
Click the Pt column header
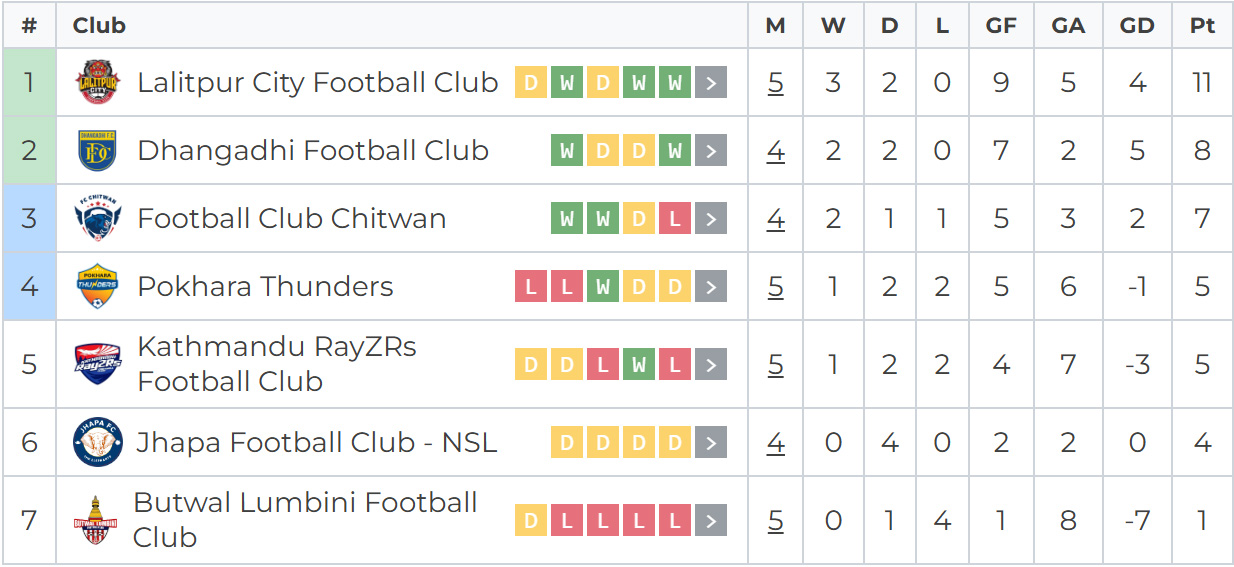click(1202, 26)
